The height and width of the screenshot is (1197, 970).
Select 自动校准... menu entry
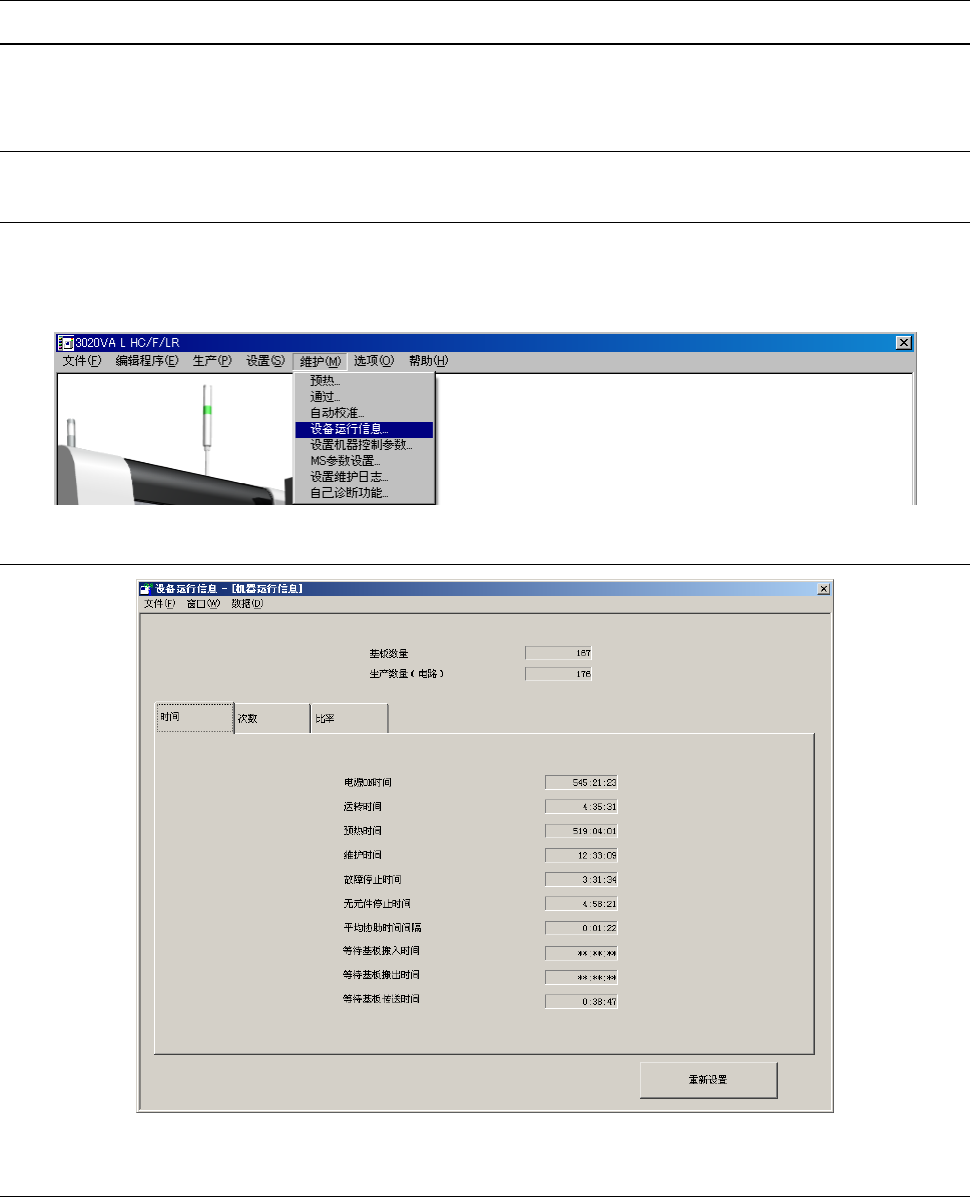click(364, 413)
